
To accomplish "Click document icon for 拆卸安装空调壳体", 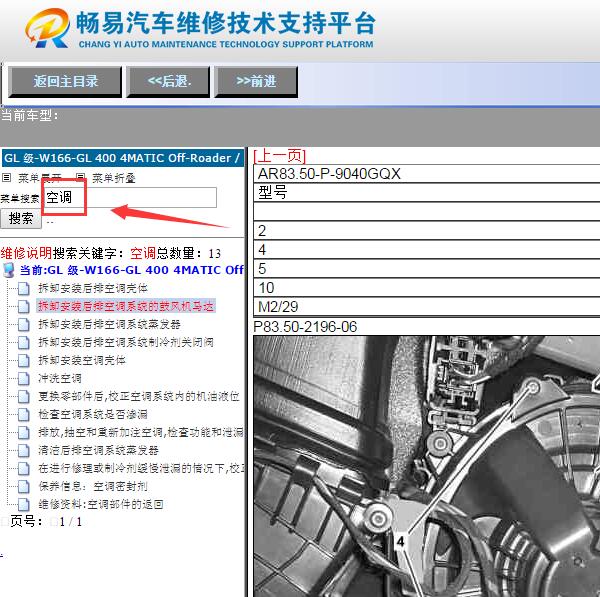I will pyautogui.click(x=24, y=360).
